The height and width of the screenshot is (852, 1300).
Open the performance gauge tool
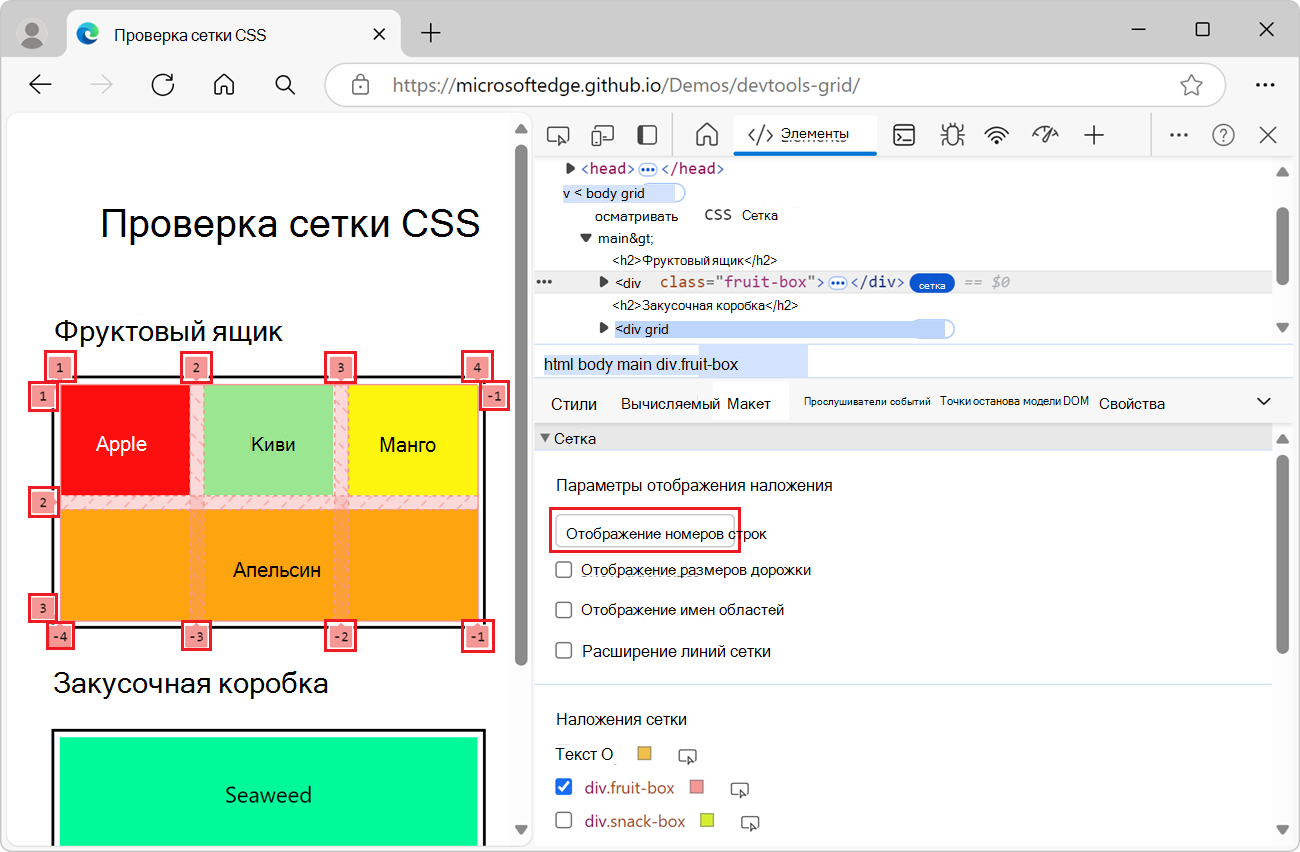1045,134
